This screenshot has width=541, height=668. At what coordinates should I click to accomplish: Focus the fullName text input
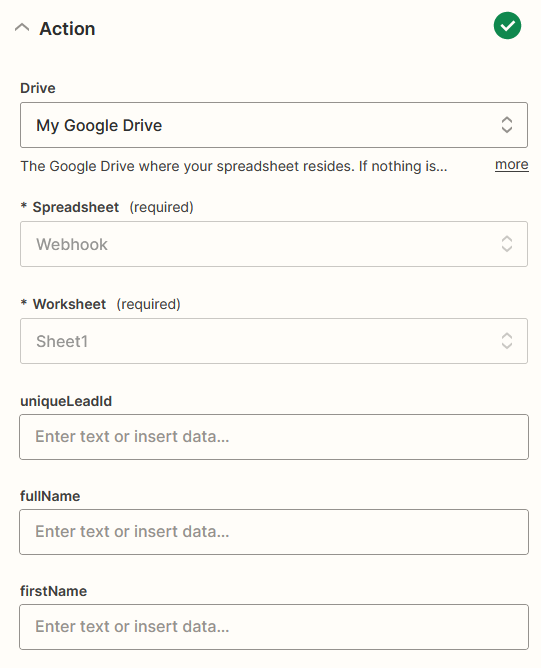tap(273, 532)
